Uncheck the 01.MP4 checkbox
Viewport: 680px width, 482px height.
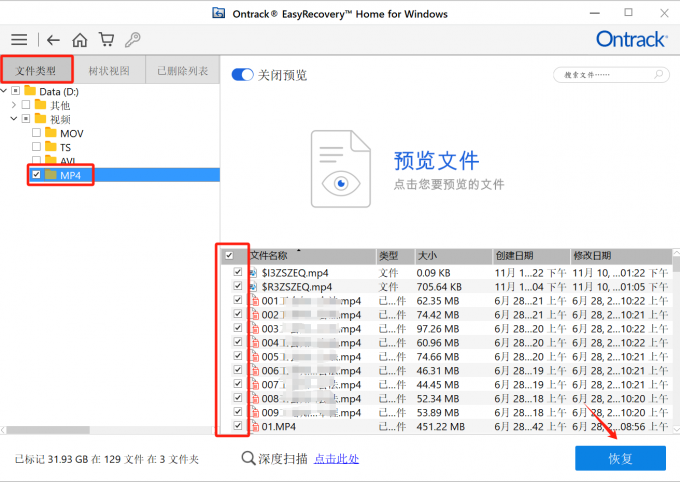pyautogui.click(x=238, y=426)
